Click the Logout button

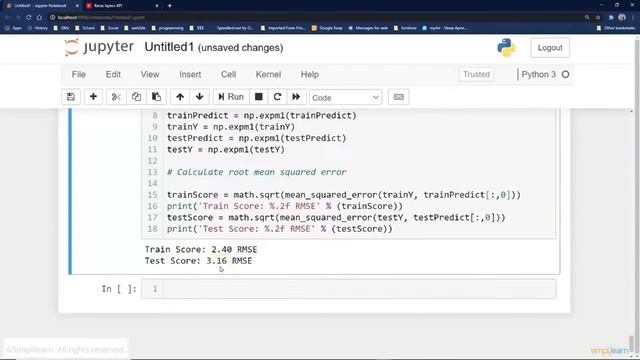click(x=550, y=48)
